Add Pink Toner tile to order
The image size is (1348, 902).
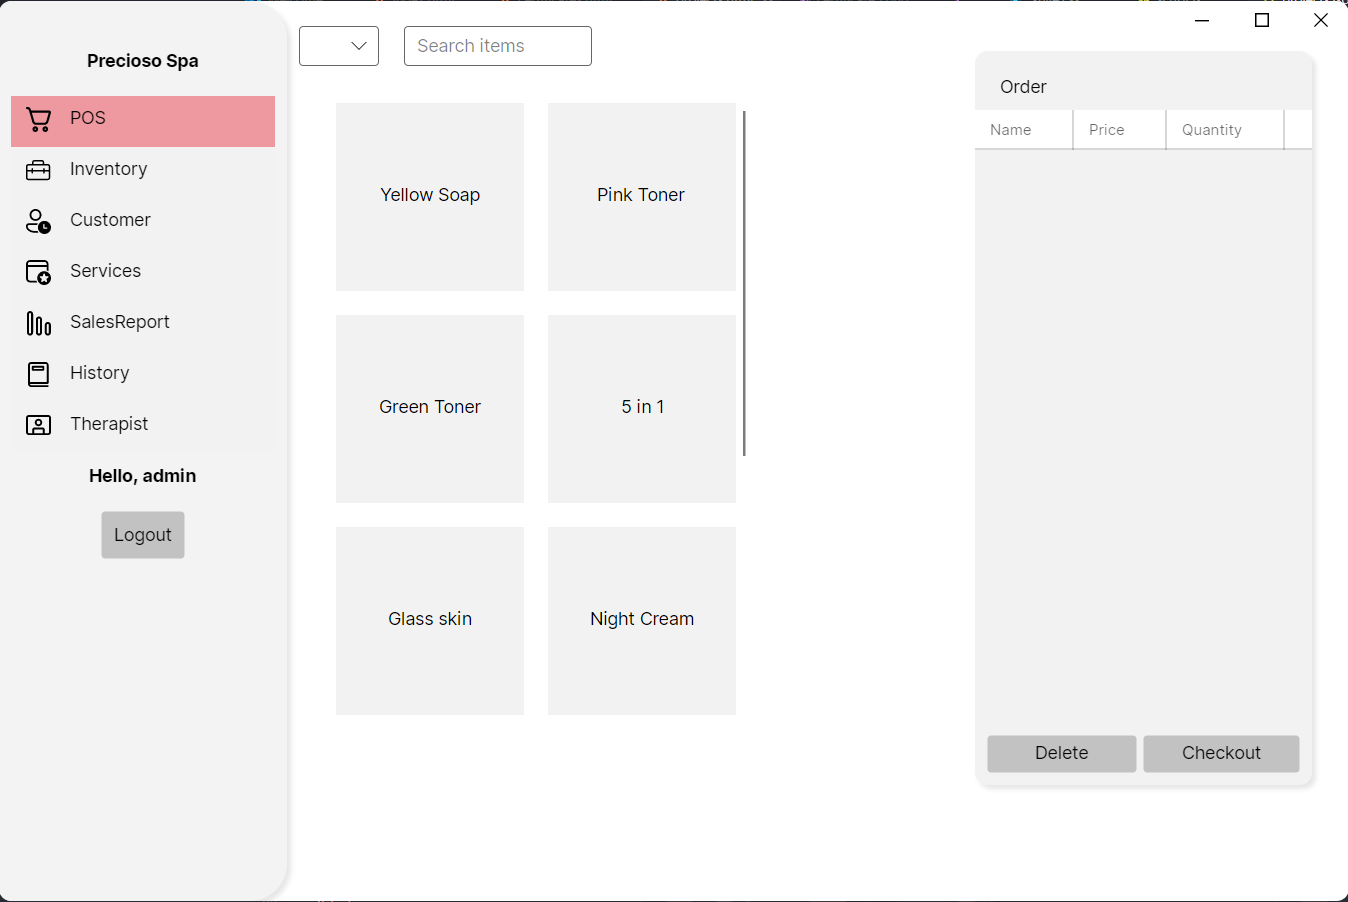pos(641,196)
